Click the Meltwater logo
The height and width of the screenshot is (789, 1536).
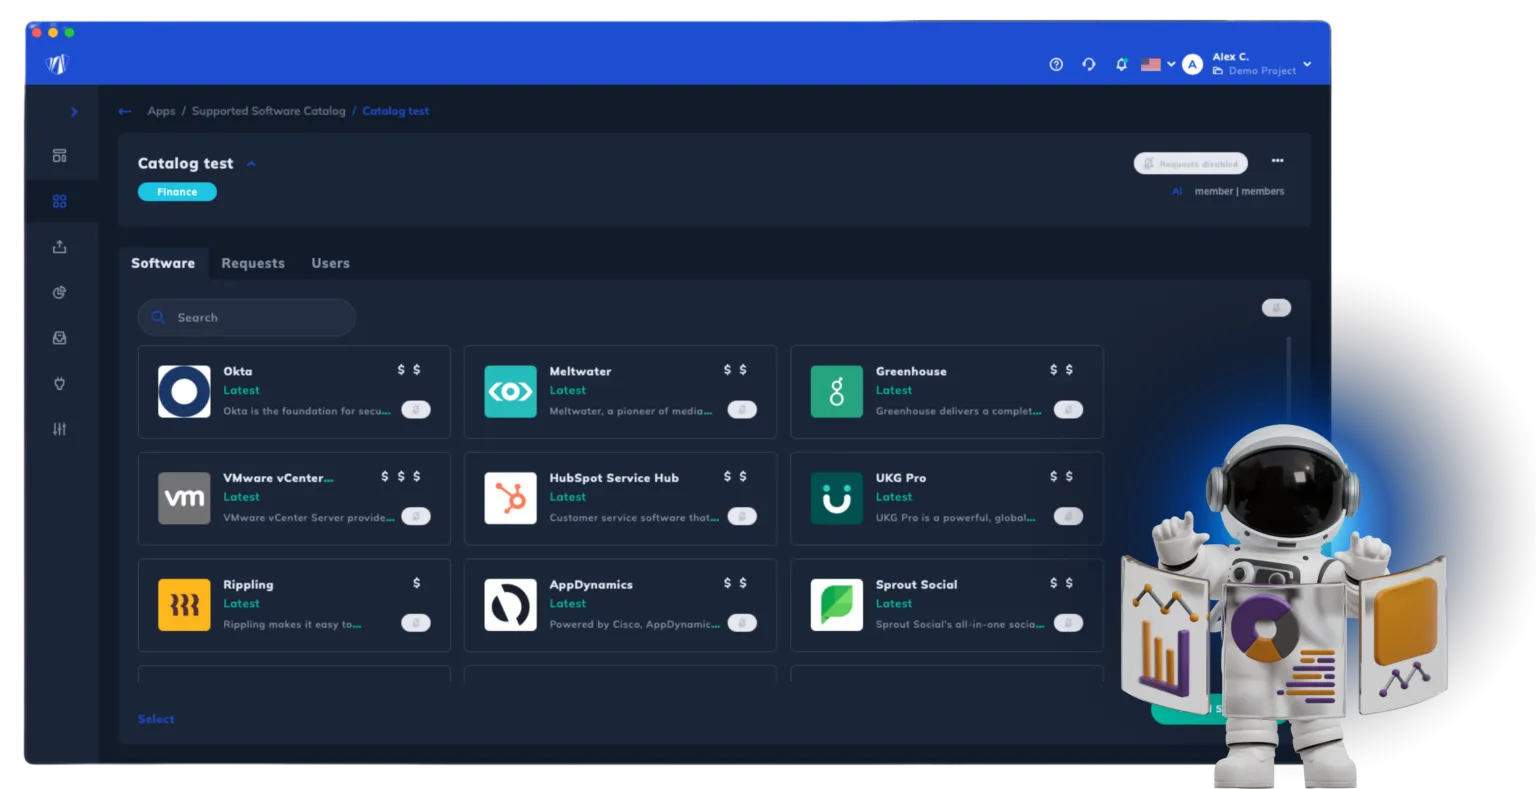pos(510,391)
